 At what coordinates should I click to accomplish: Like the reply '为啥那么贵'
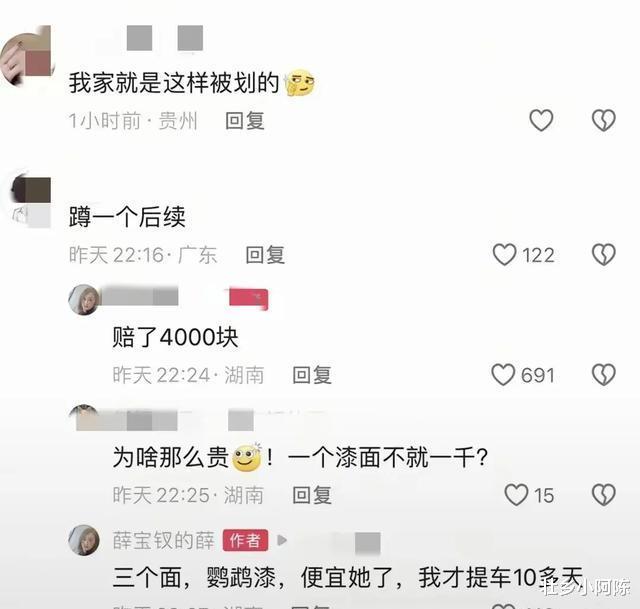click(516, 495)
